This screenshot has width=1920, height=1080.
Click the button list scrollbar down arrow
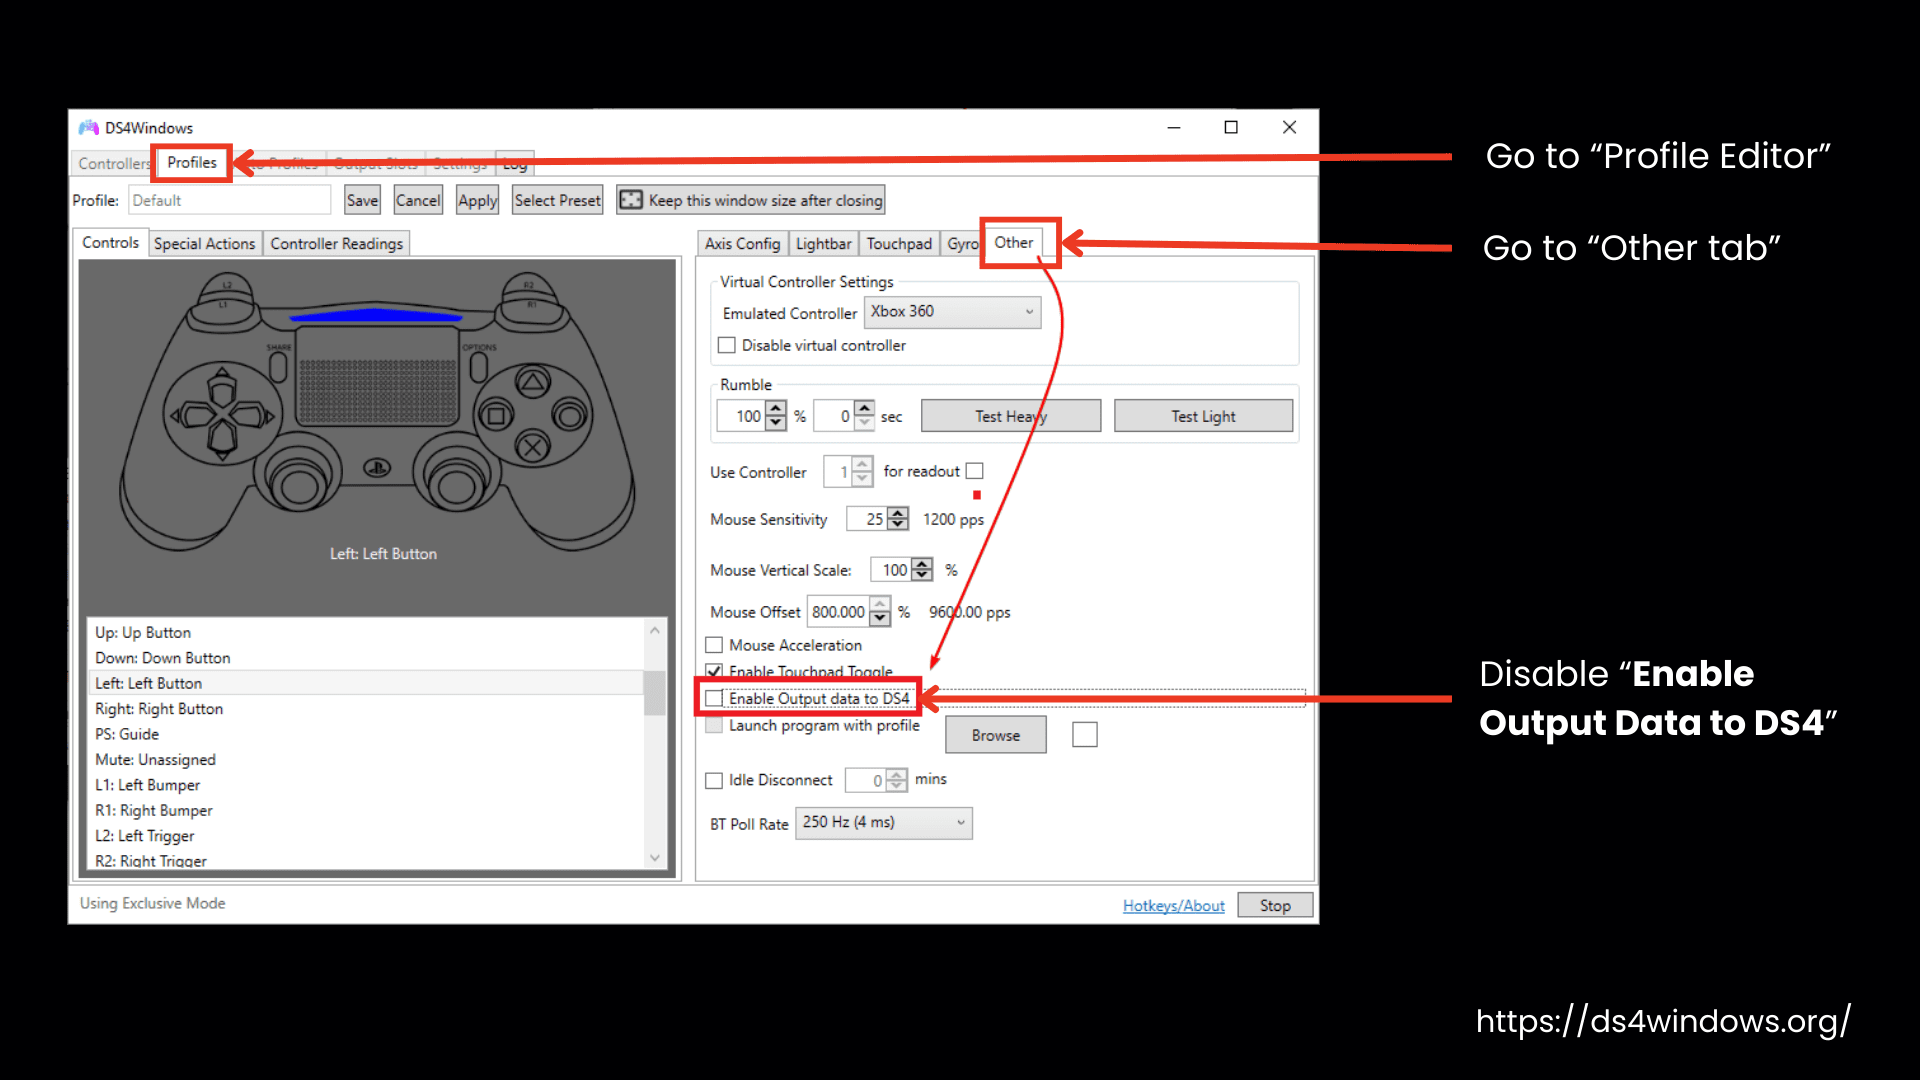pyautogui.click(x=655, y=857)
